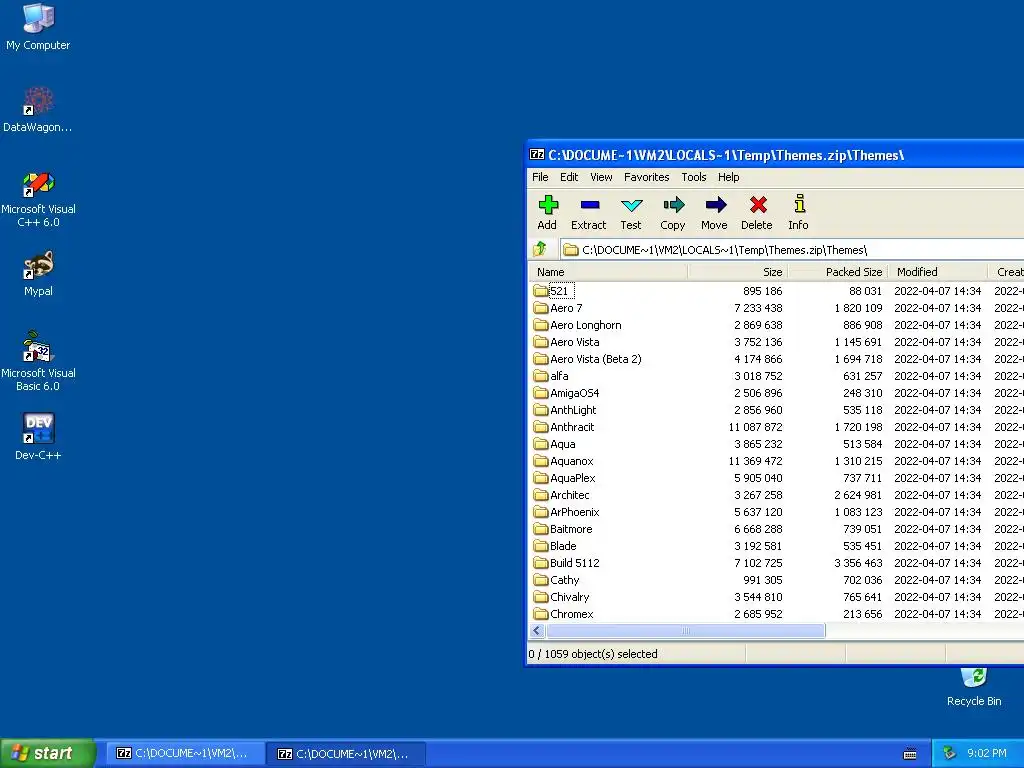Click packed size value 3 356 463
1024x768 pixels.
[x=858, y=563]
